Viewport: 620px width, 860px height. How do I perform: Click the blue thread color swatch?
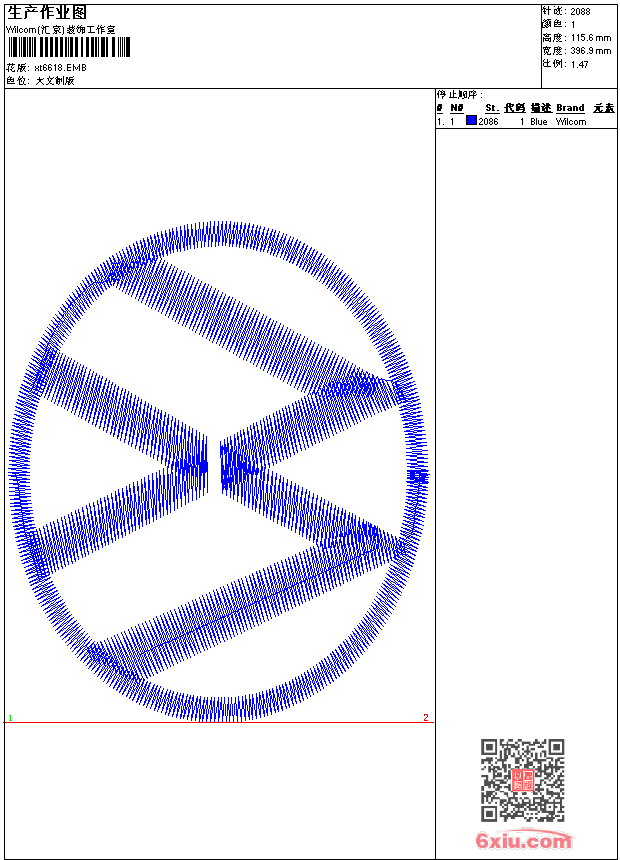[x=471, y=121]
